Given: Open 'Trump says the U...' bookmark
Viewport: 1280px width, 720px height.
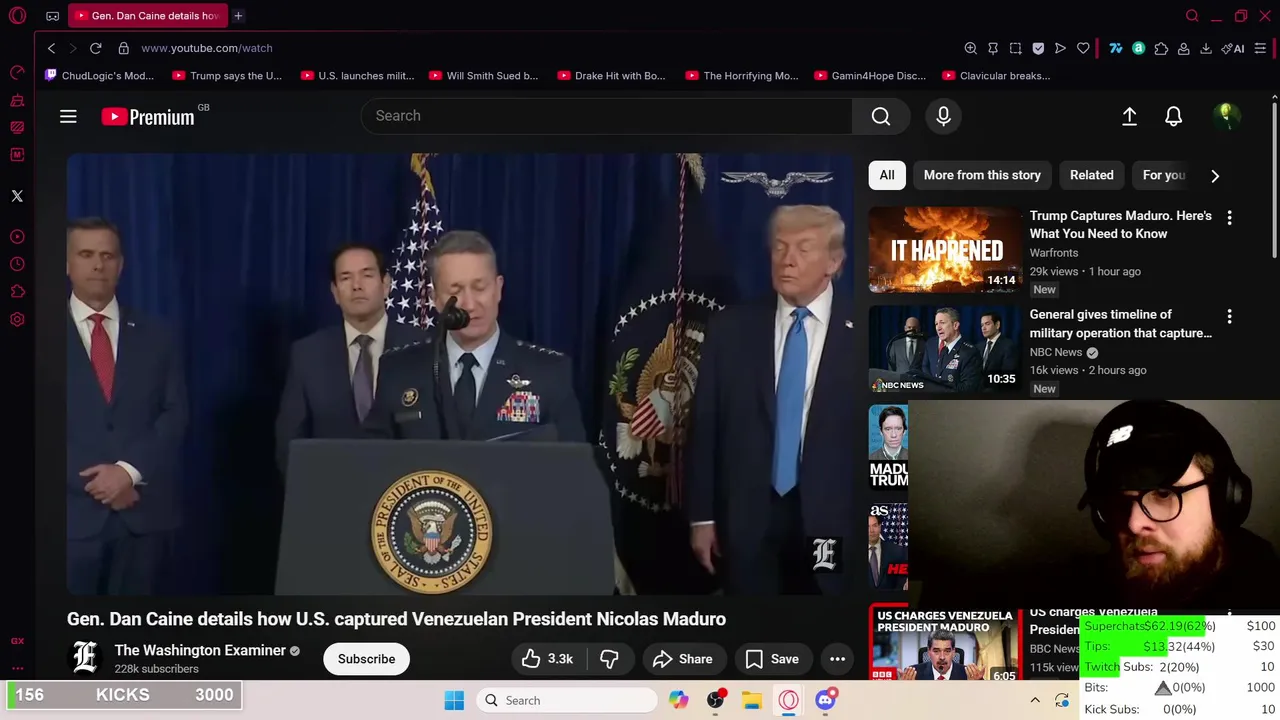Looking at the screenshot, I should tap(227, 76).
